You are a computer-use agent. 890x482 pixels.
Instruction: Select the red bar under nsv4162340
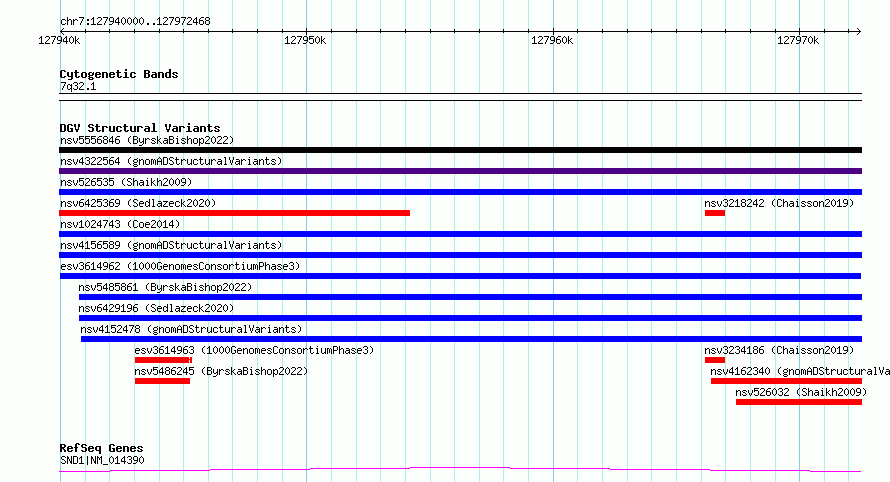tap(786, 381)
